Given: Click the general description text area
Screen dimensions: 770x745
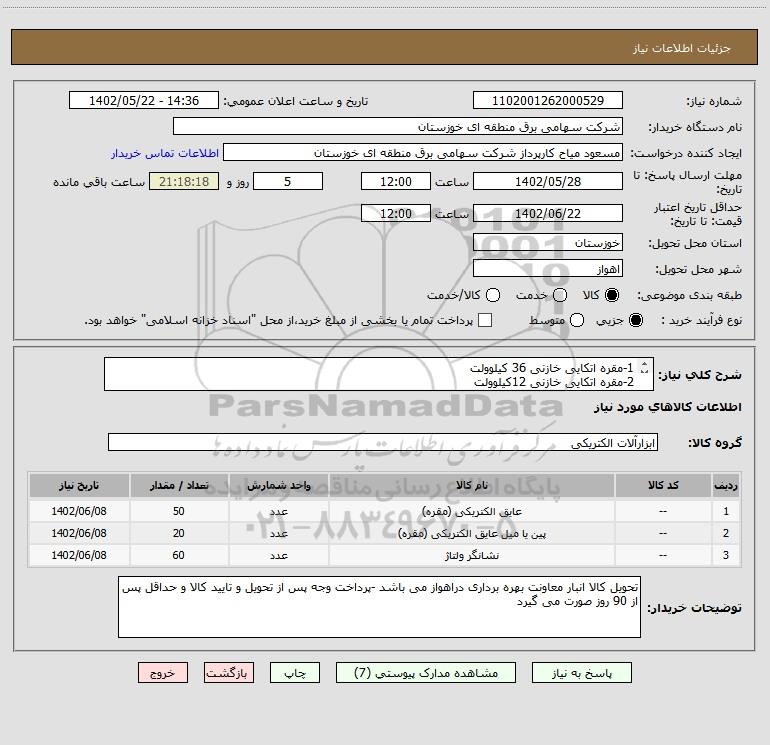Looking at the screenshot, I should (x=379, y=374).
